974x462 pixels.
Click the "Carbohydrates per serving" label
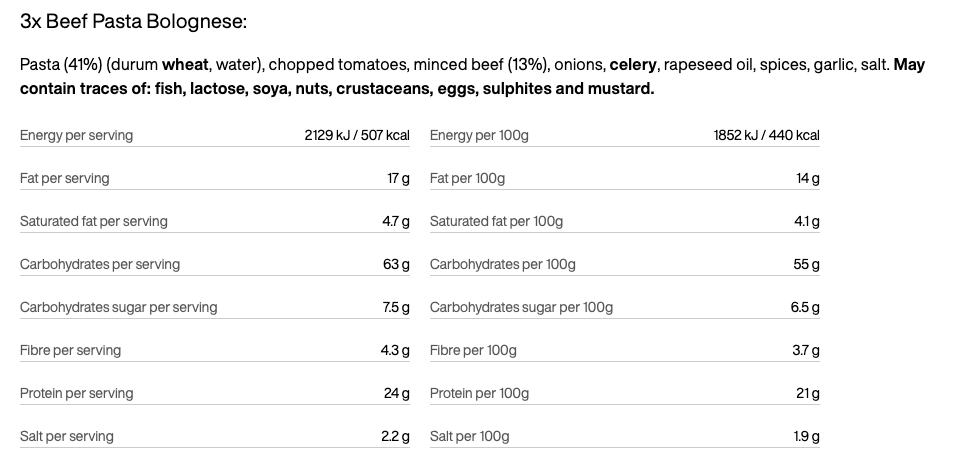click(x=100, y=264)
